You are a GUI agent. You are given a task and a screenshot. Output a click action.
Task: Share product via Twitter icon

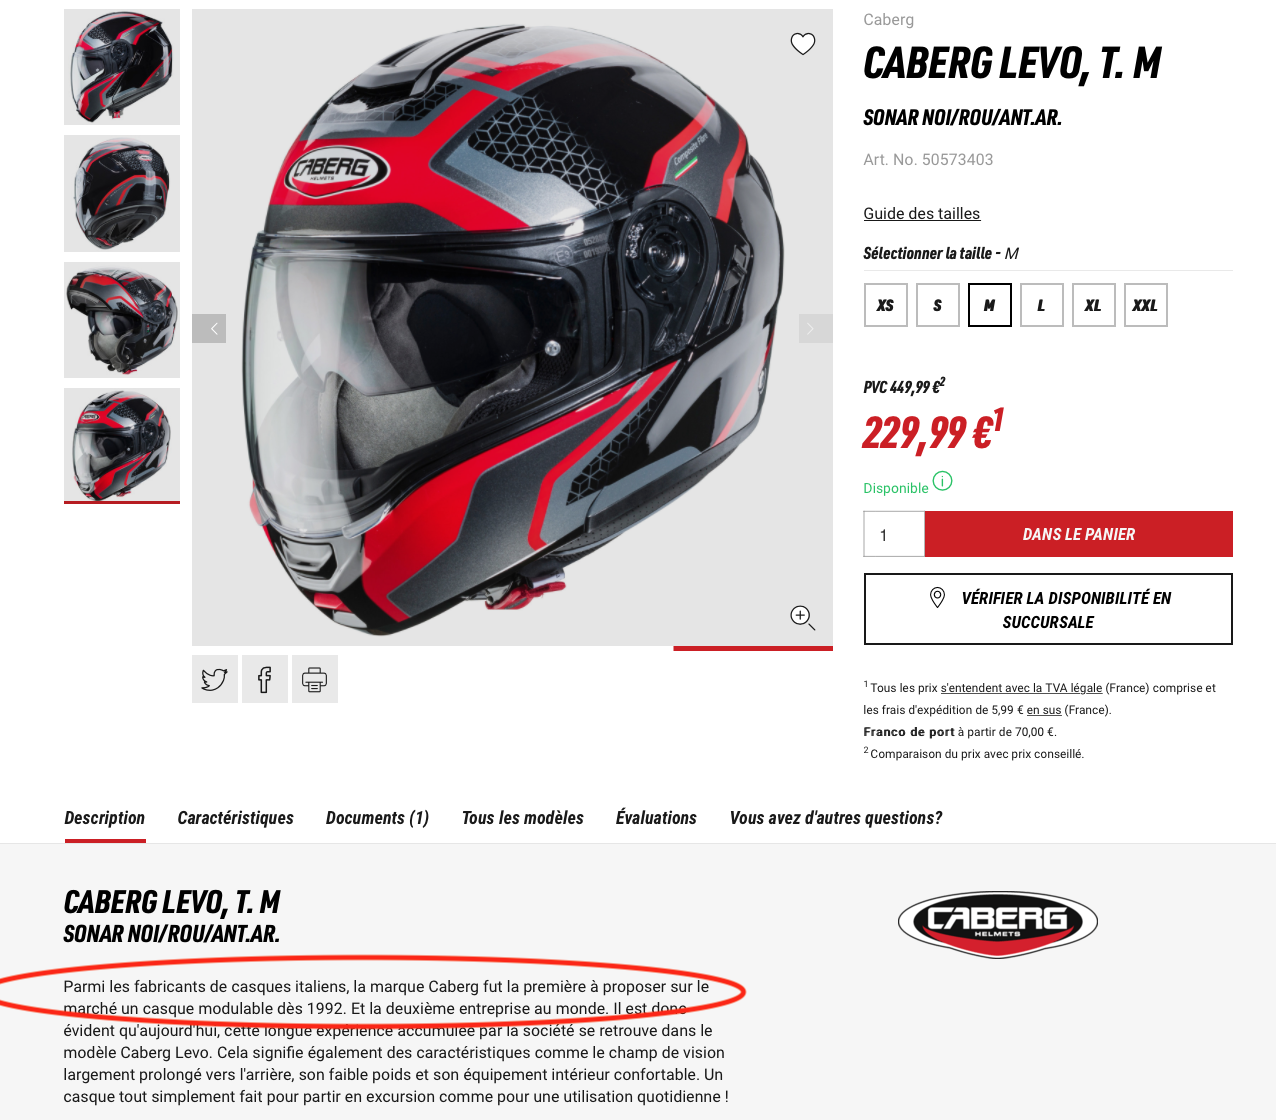pos(215,680)
